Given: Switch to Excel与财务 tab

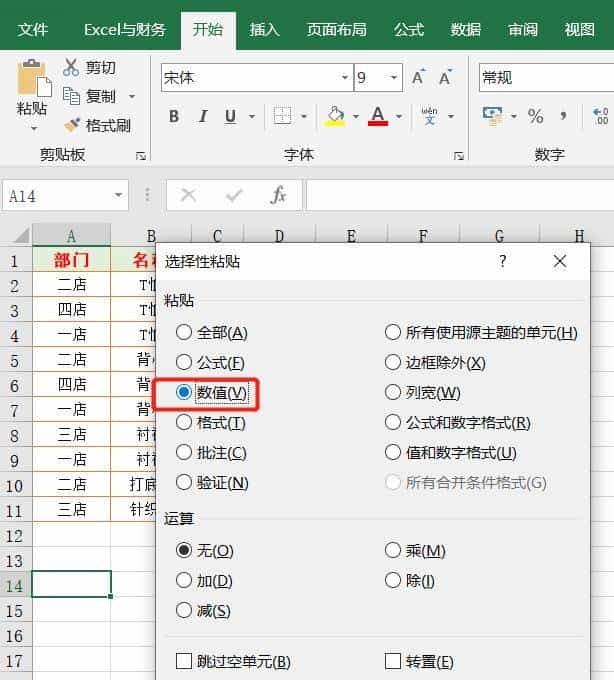Looking at the screenshot, I should point(125,29).
